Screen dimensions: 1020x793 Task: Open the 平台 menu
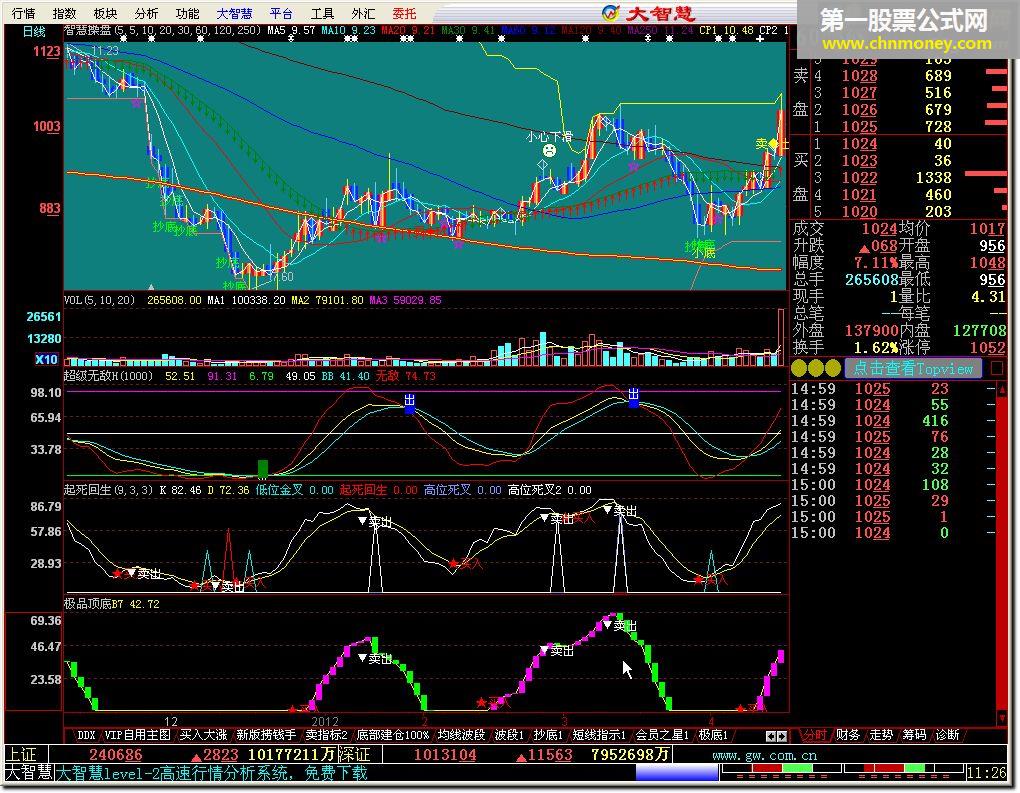281,13
